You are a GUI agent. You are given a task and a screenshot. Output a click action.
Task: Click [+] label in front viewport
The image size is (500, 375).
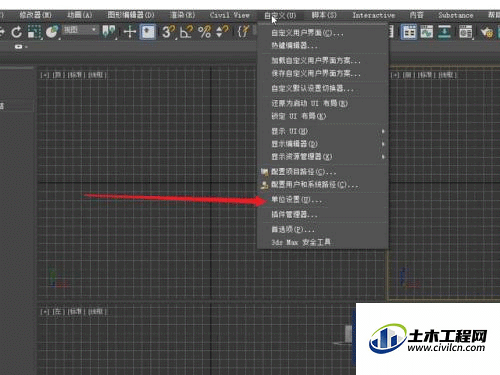(395, 75)
